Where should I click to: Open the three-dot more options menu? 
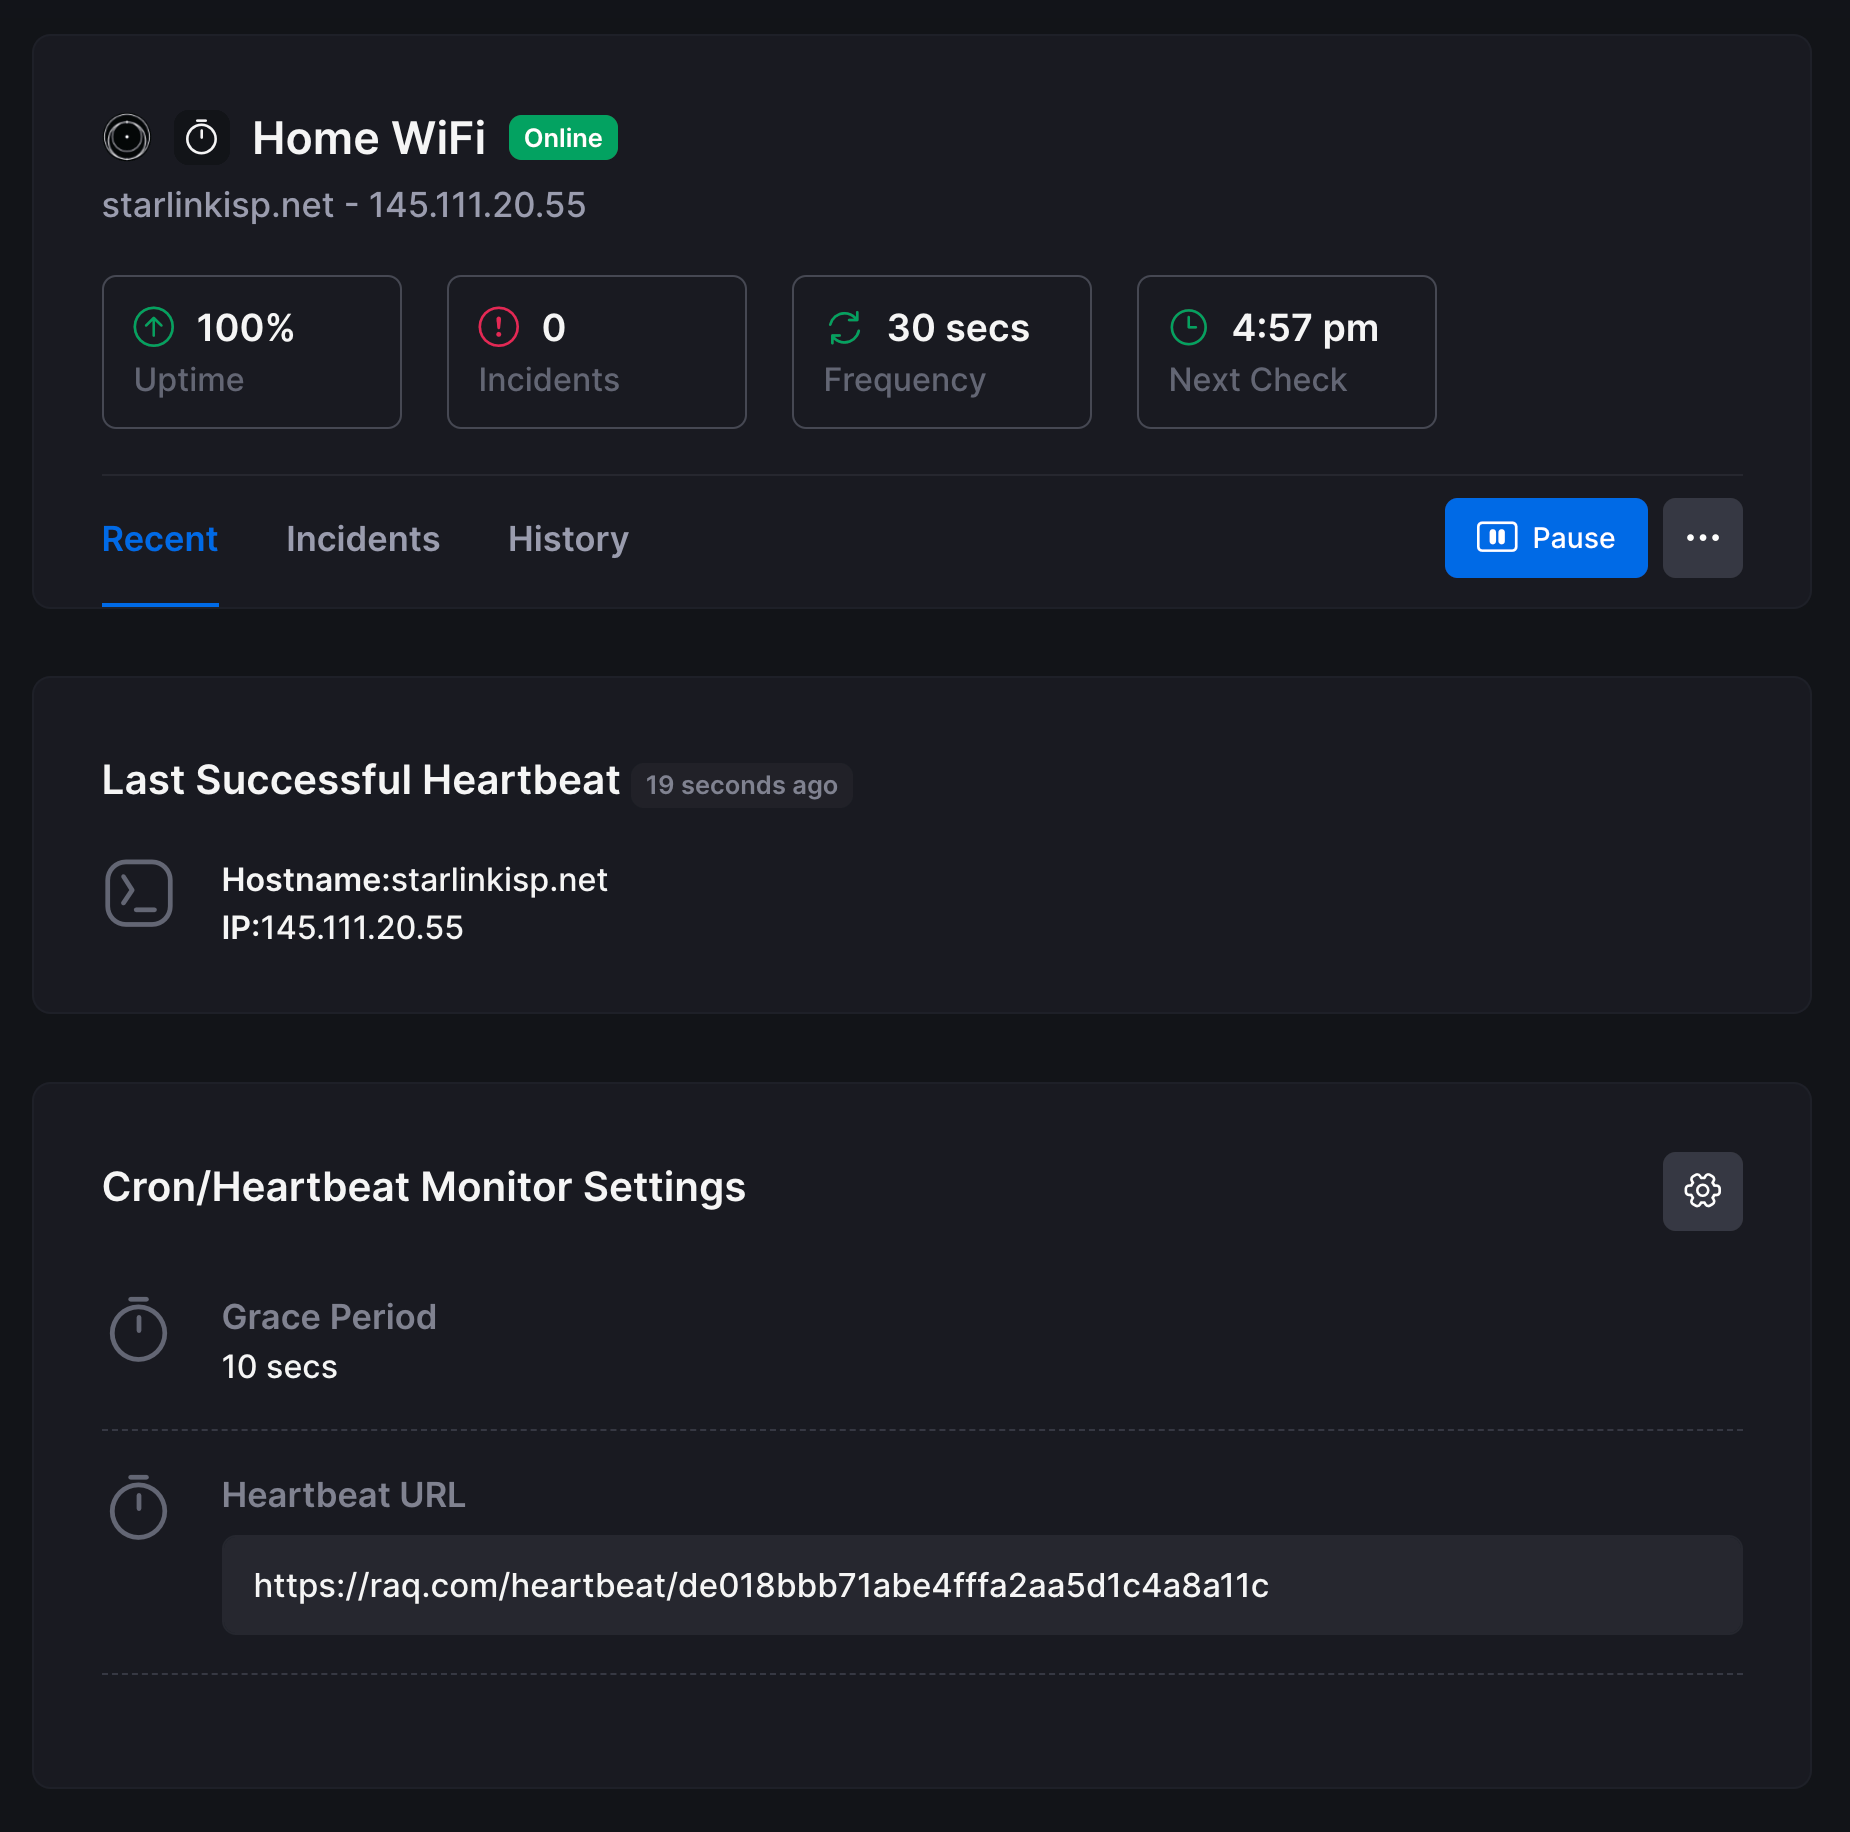[1702, 538]
